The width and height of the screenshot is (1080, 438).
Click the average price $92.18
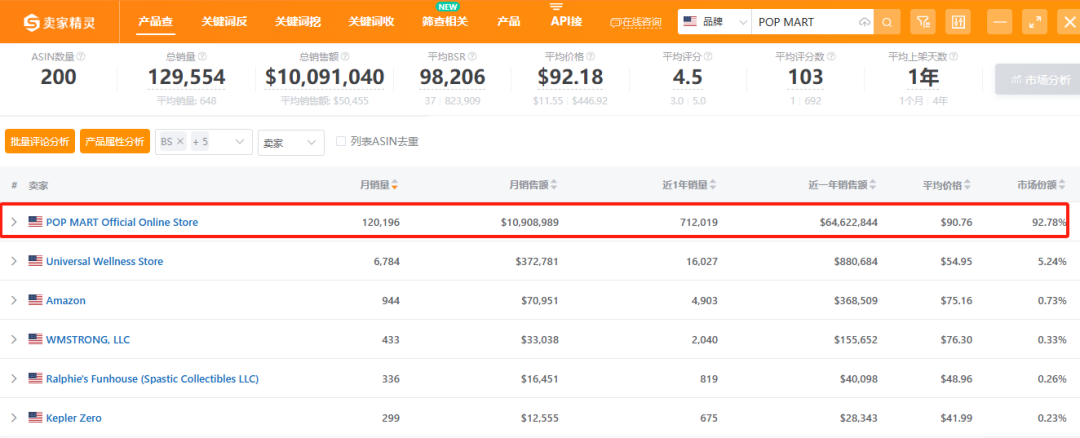570,78
